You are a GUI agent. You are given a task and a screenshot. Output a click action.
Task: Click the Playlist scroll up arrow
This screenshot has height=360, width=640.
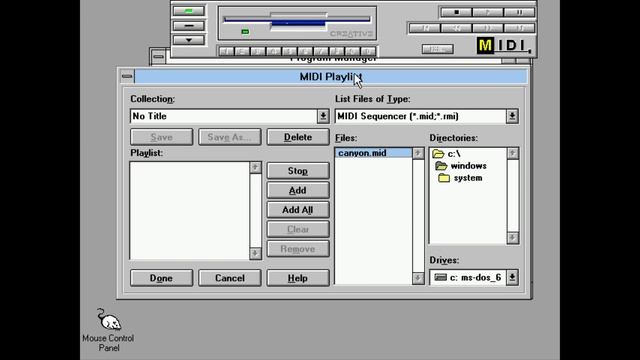point(256,167)
